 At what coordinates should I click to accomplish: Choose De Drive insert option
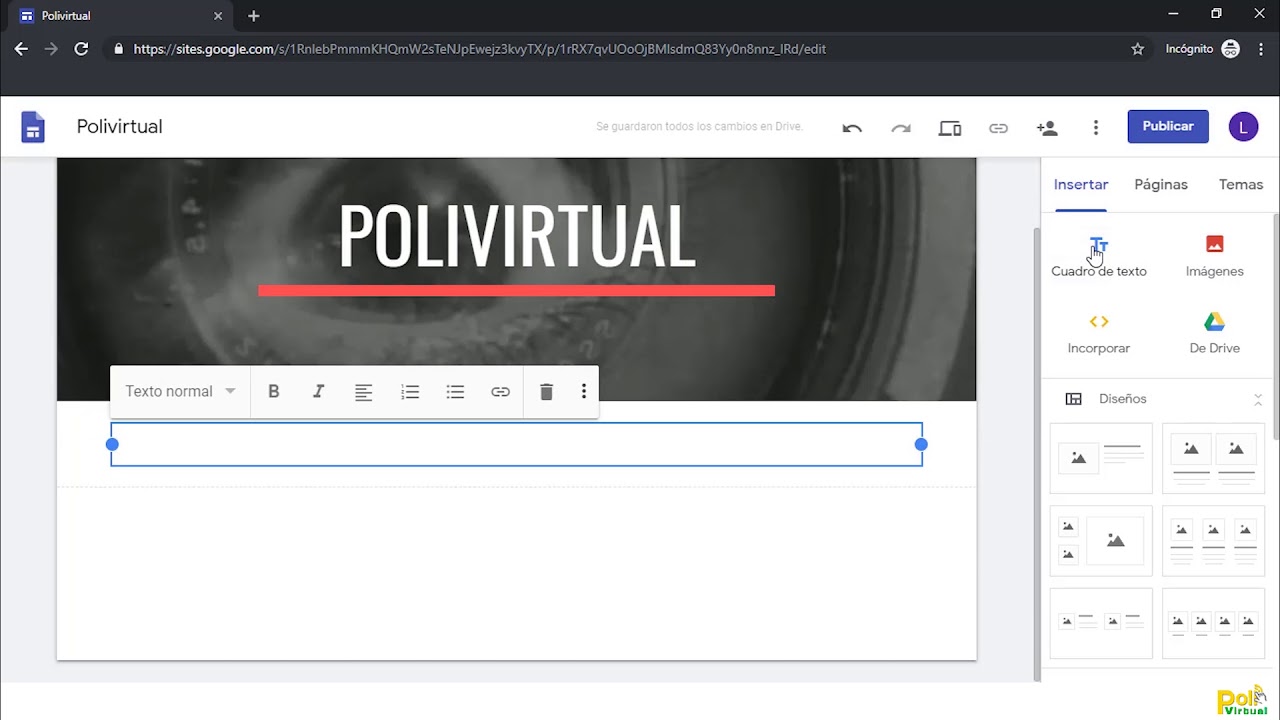tap(1214, 334)
